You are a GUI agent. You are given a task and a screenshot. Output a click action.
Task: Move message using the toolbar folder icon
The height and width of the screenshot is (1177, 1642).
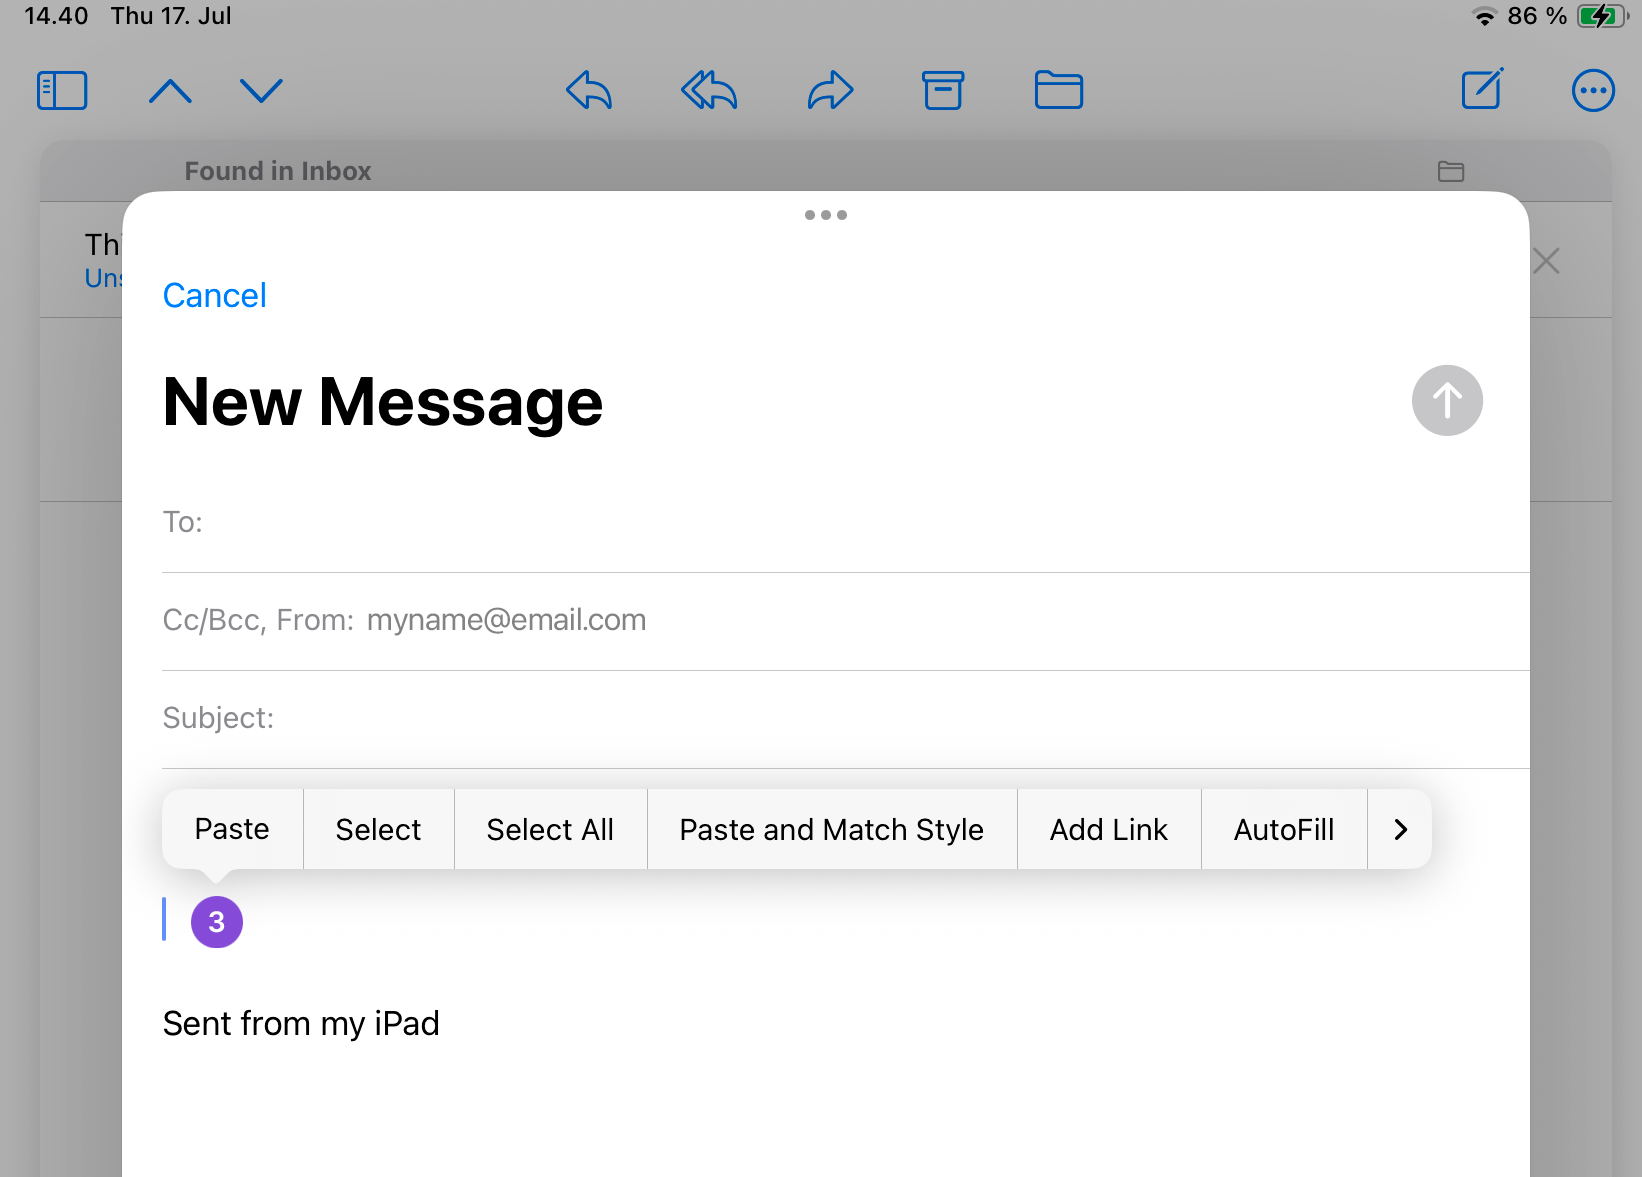[1059, 90]
